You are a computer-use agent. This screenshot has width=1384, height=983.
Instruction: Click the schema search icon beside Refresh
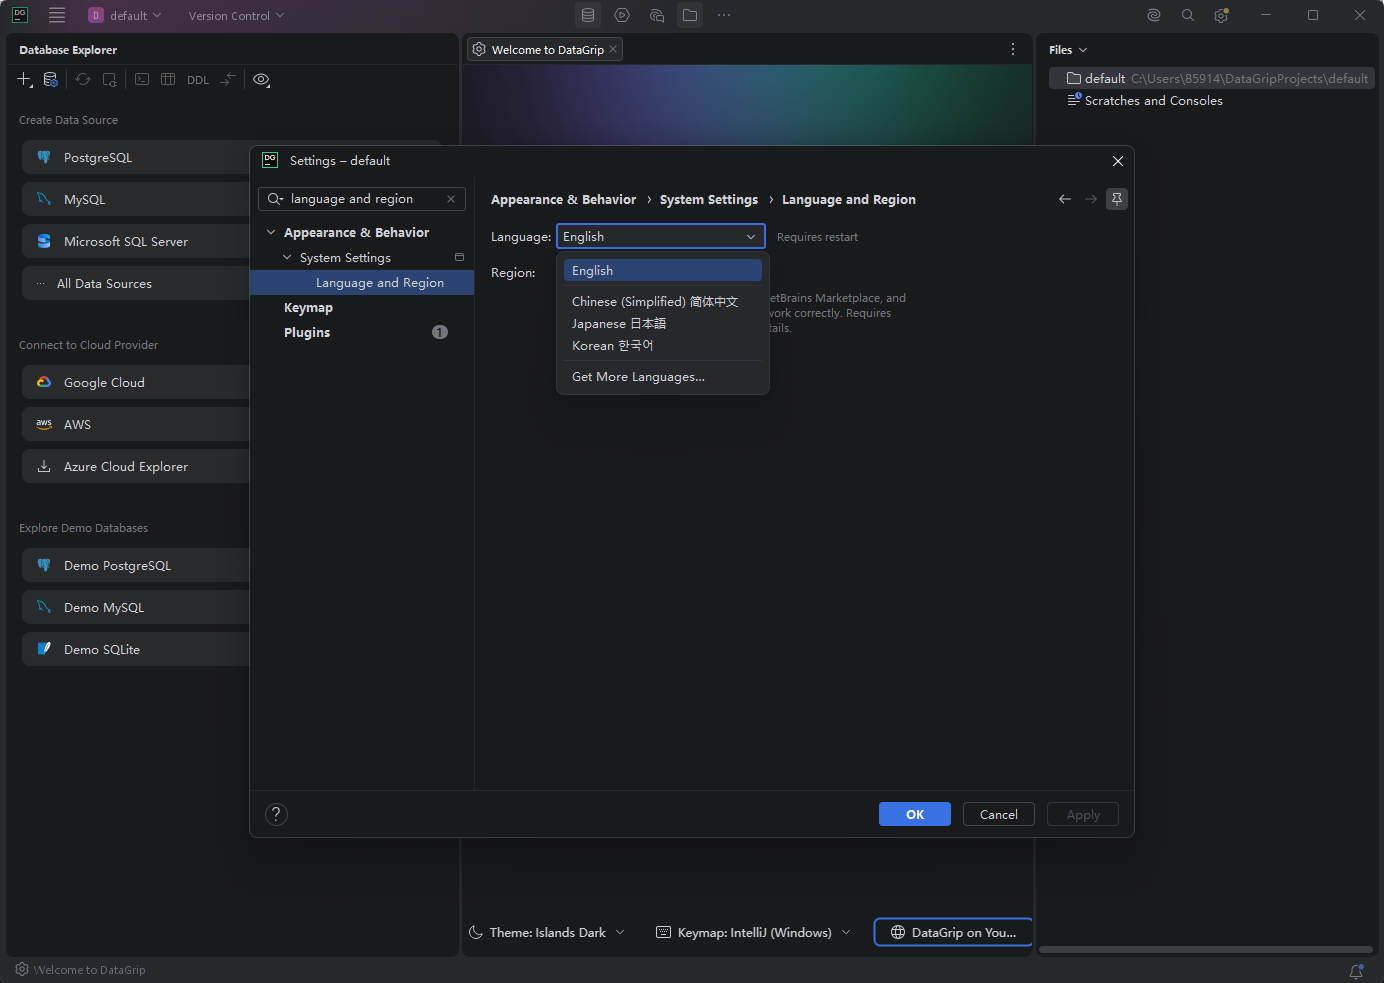pos(110,80)
